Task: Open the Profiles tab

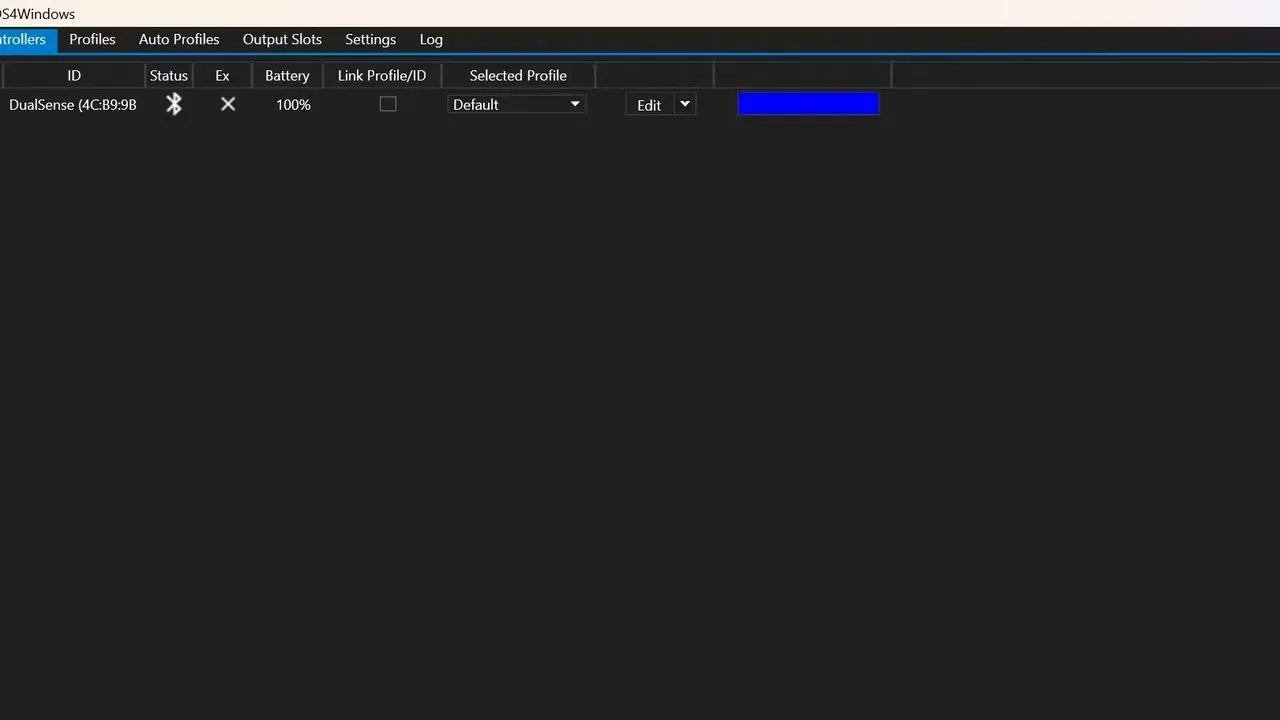Action: (92, 39)
